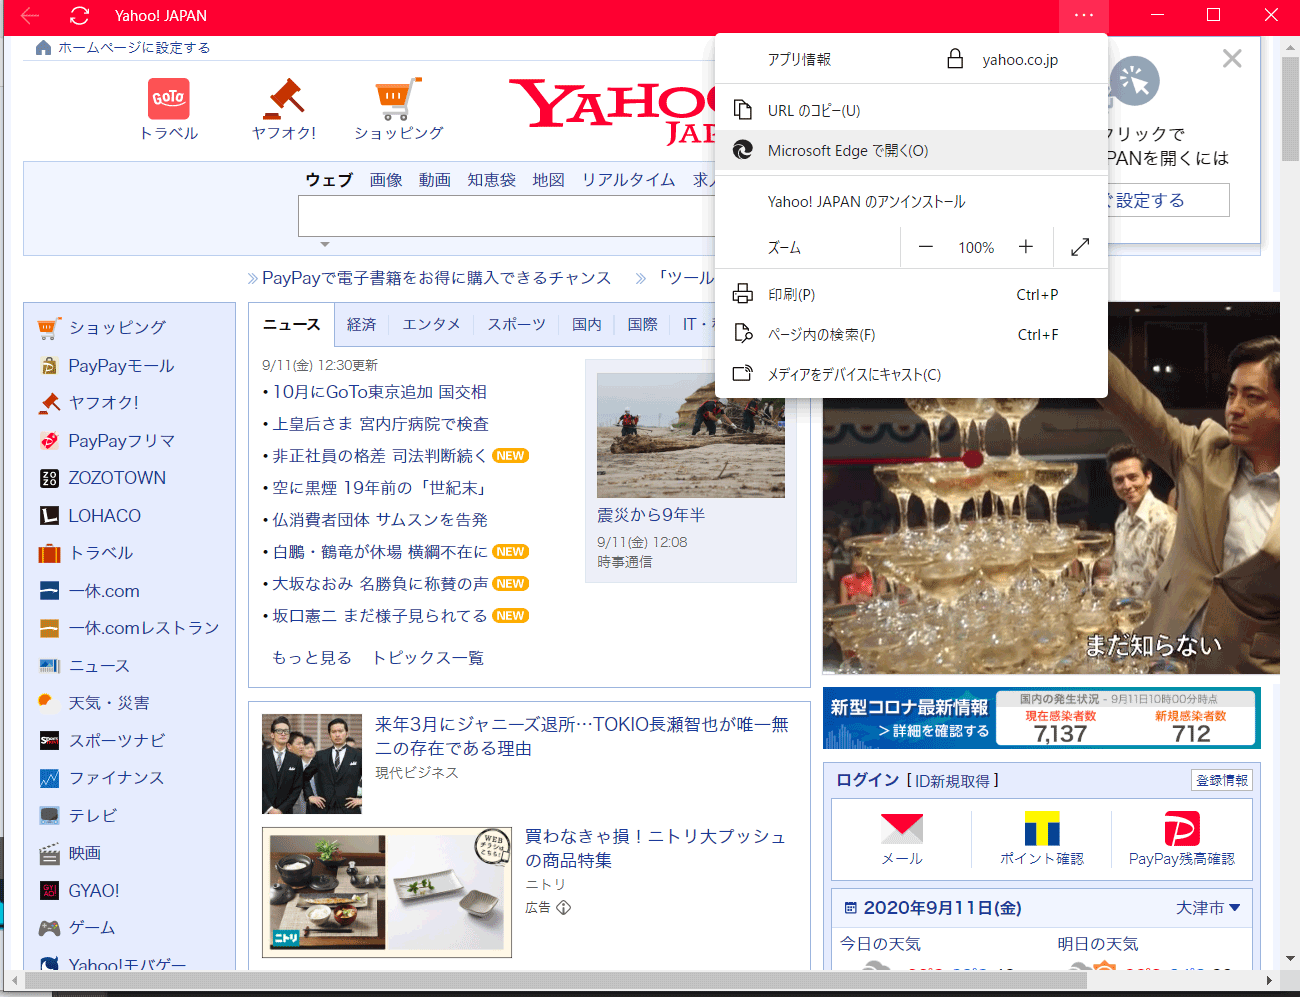Click the vertical scrollbar thumb at right

point(1290,108)
